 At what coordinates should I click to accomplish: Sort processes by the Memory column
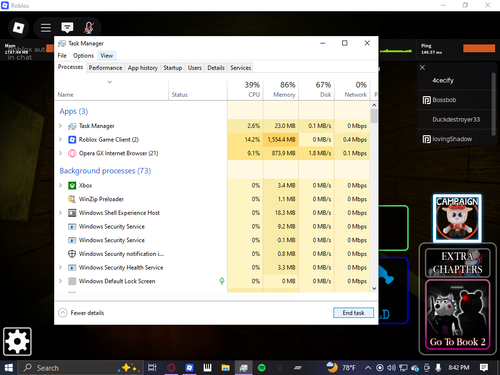pyautogui.click(x=281, y=89)
